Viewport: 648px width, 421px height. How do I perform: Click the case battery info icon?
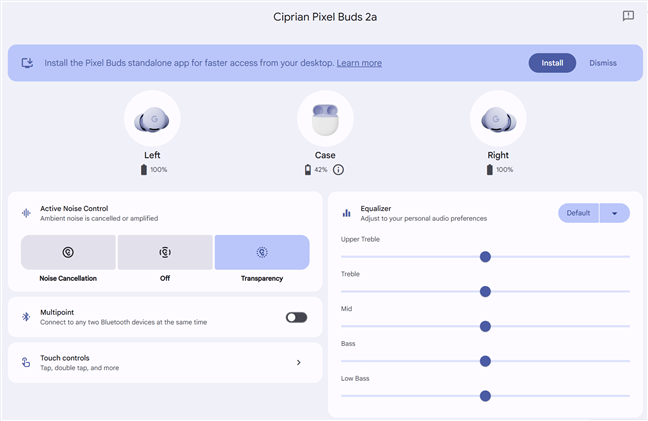[338, 170]
